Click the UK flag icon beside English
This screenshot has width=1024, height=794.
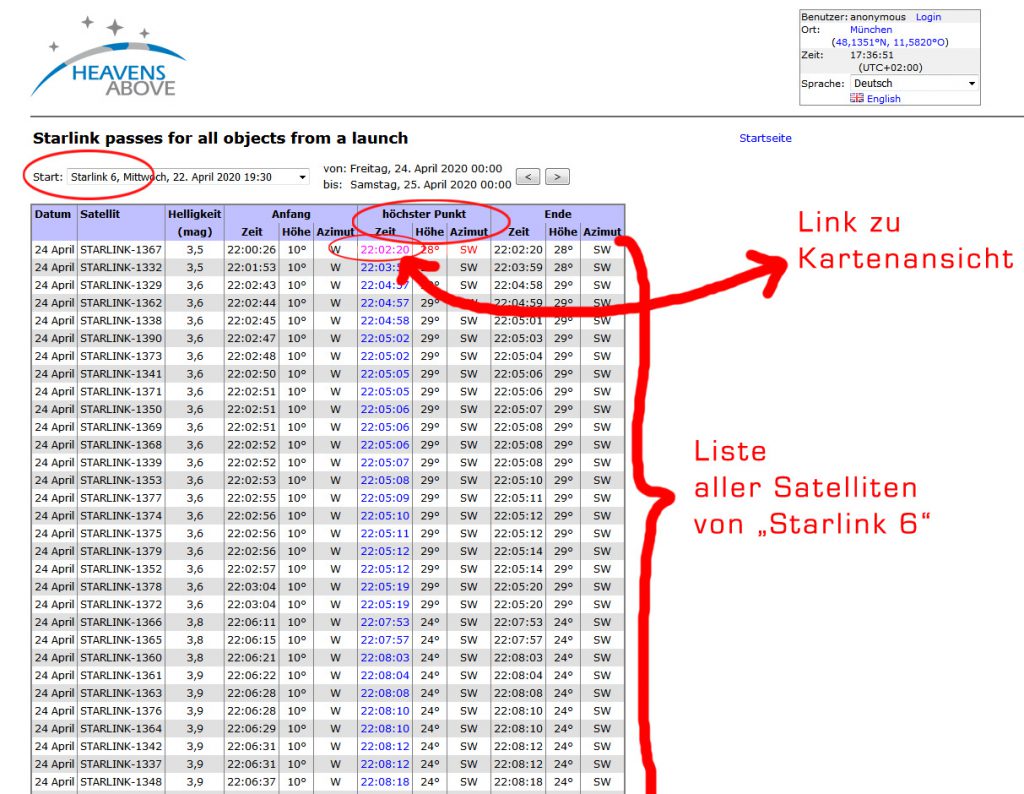[x=856, y=98]
